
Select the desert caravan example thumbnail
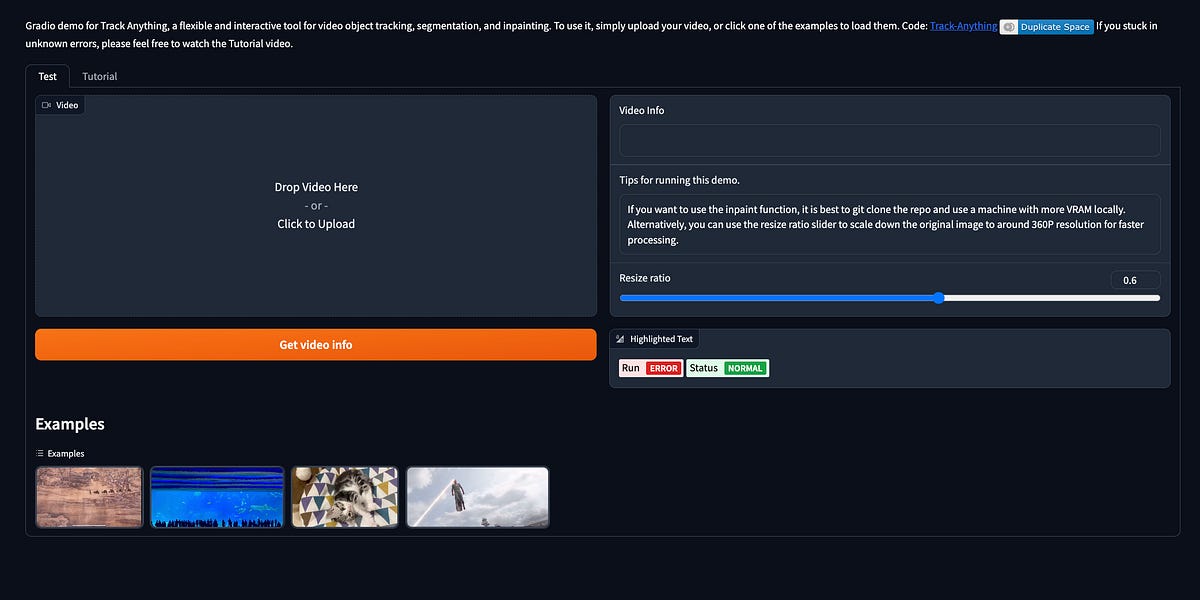tap(89, 497)
